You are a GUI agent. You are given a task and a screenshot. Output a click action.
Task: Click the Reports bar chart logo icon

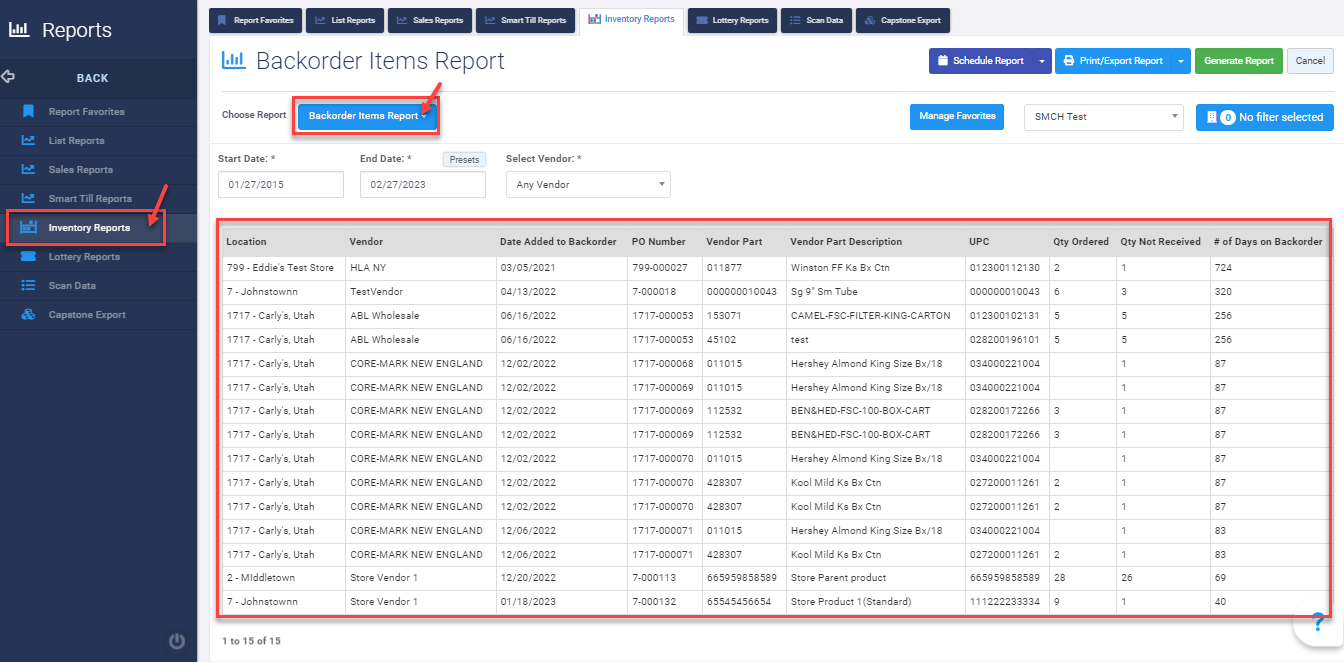tap(19, 30)
